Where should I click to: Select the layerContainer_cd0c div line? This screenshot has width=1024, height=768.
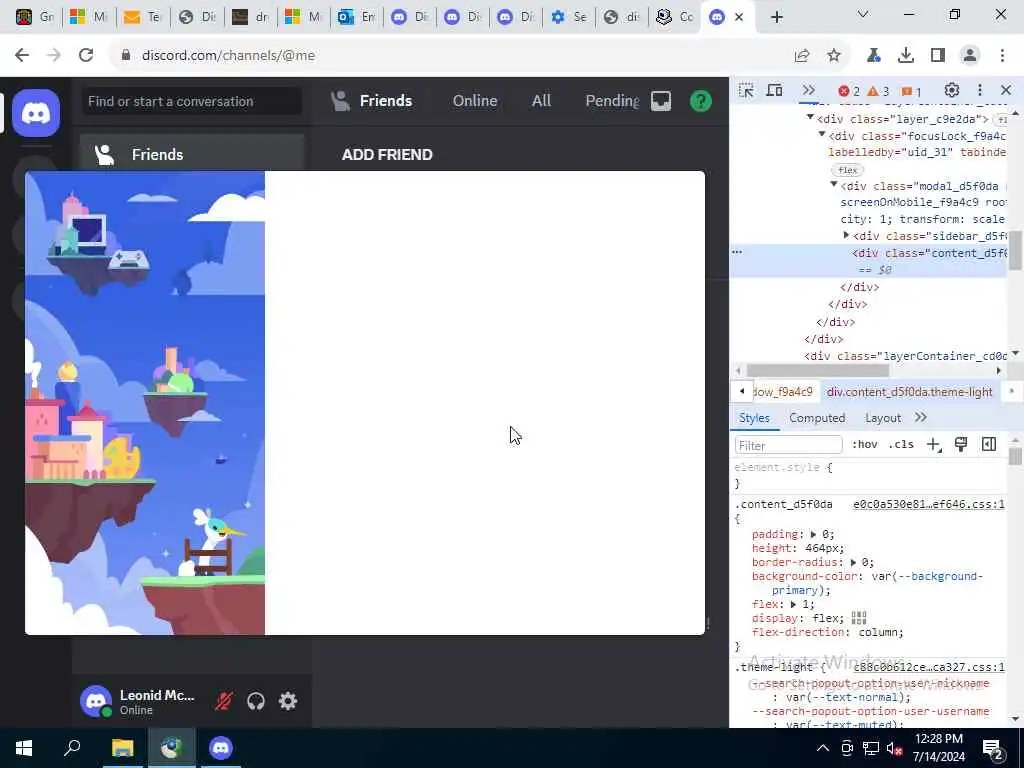click(905, 356)
